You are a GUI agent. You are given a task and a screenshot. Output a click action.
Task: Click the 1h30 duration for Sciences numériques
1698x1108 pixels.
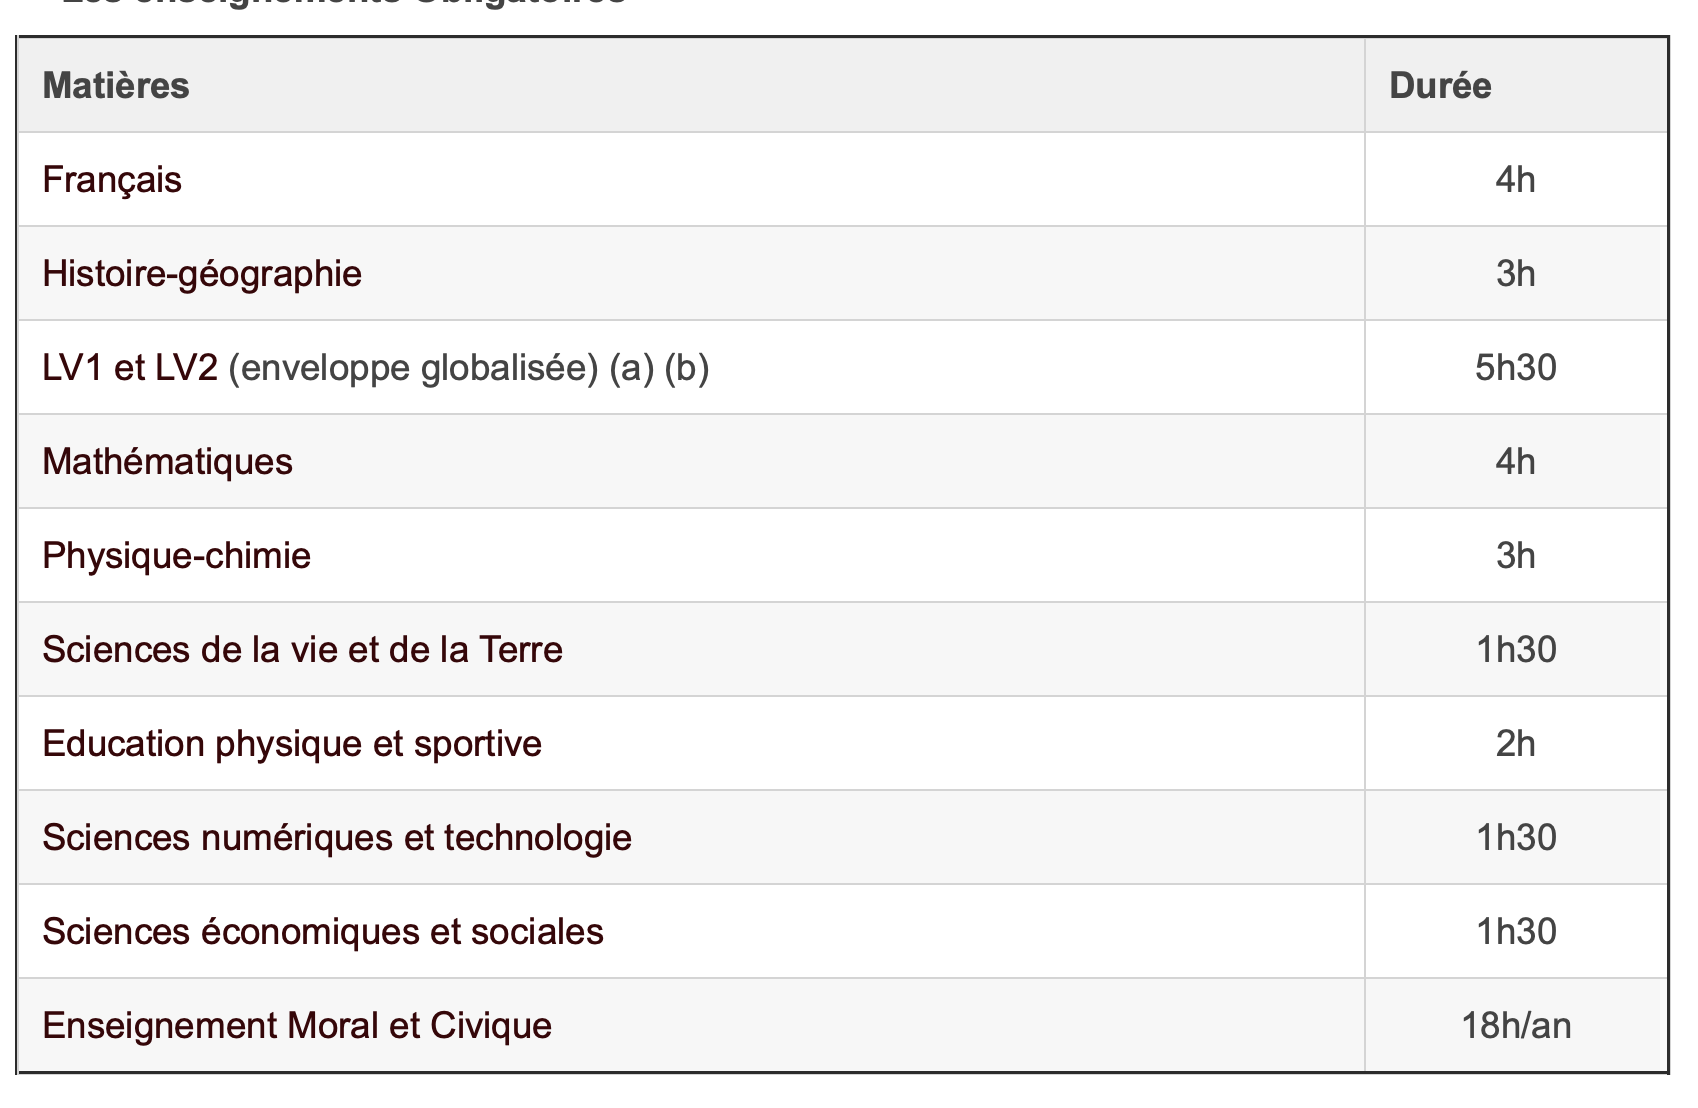click(x=1516, y=838)
